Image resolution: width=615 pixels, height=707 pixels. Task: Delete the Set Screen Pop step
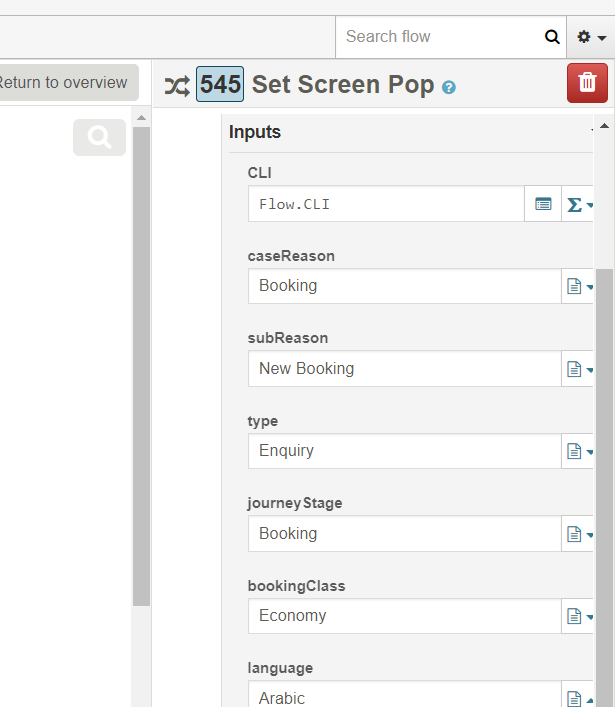[587, 83]
